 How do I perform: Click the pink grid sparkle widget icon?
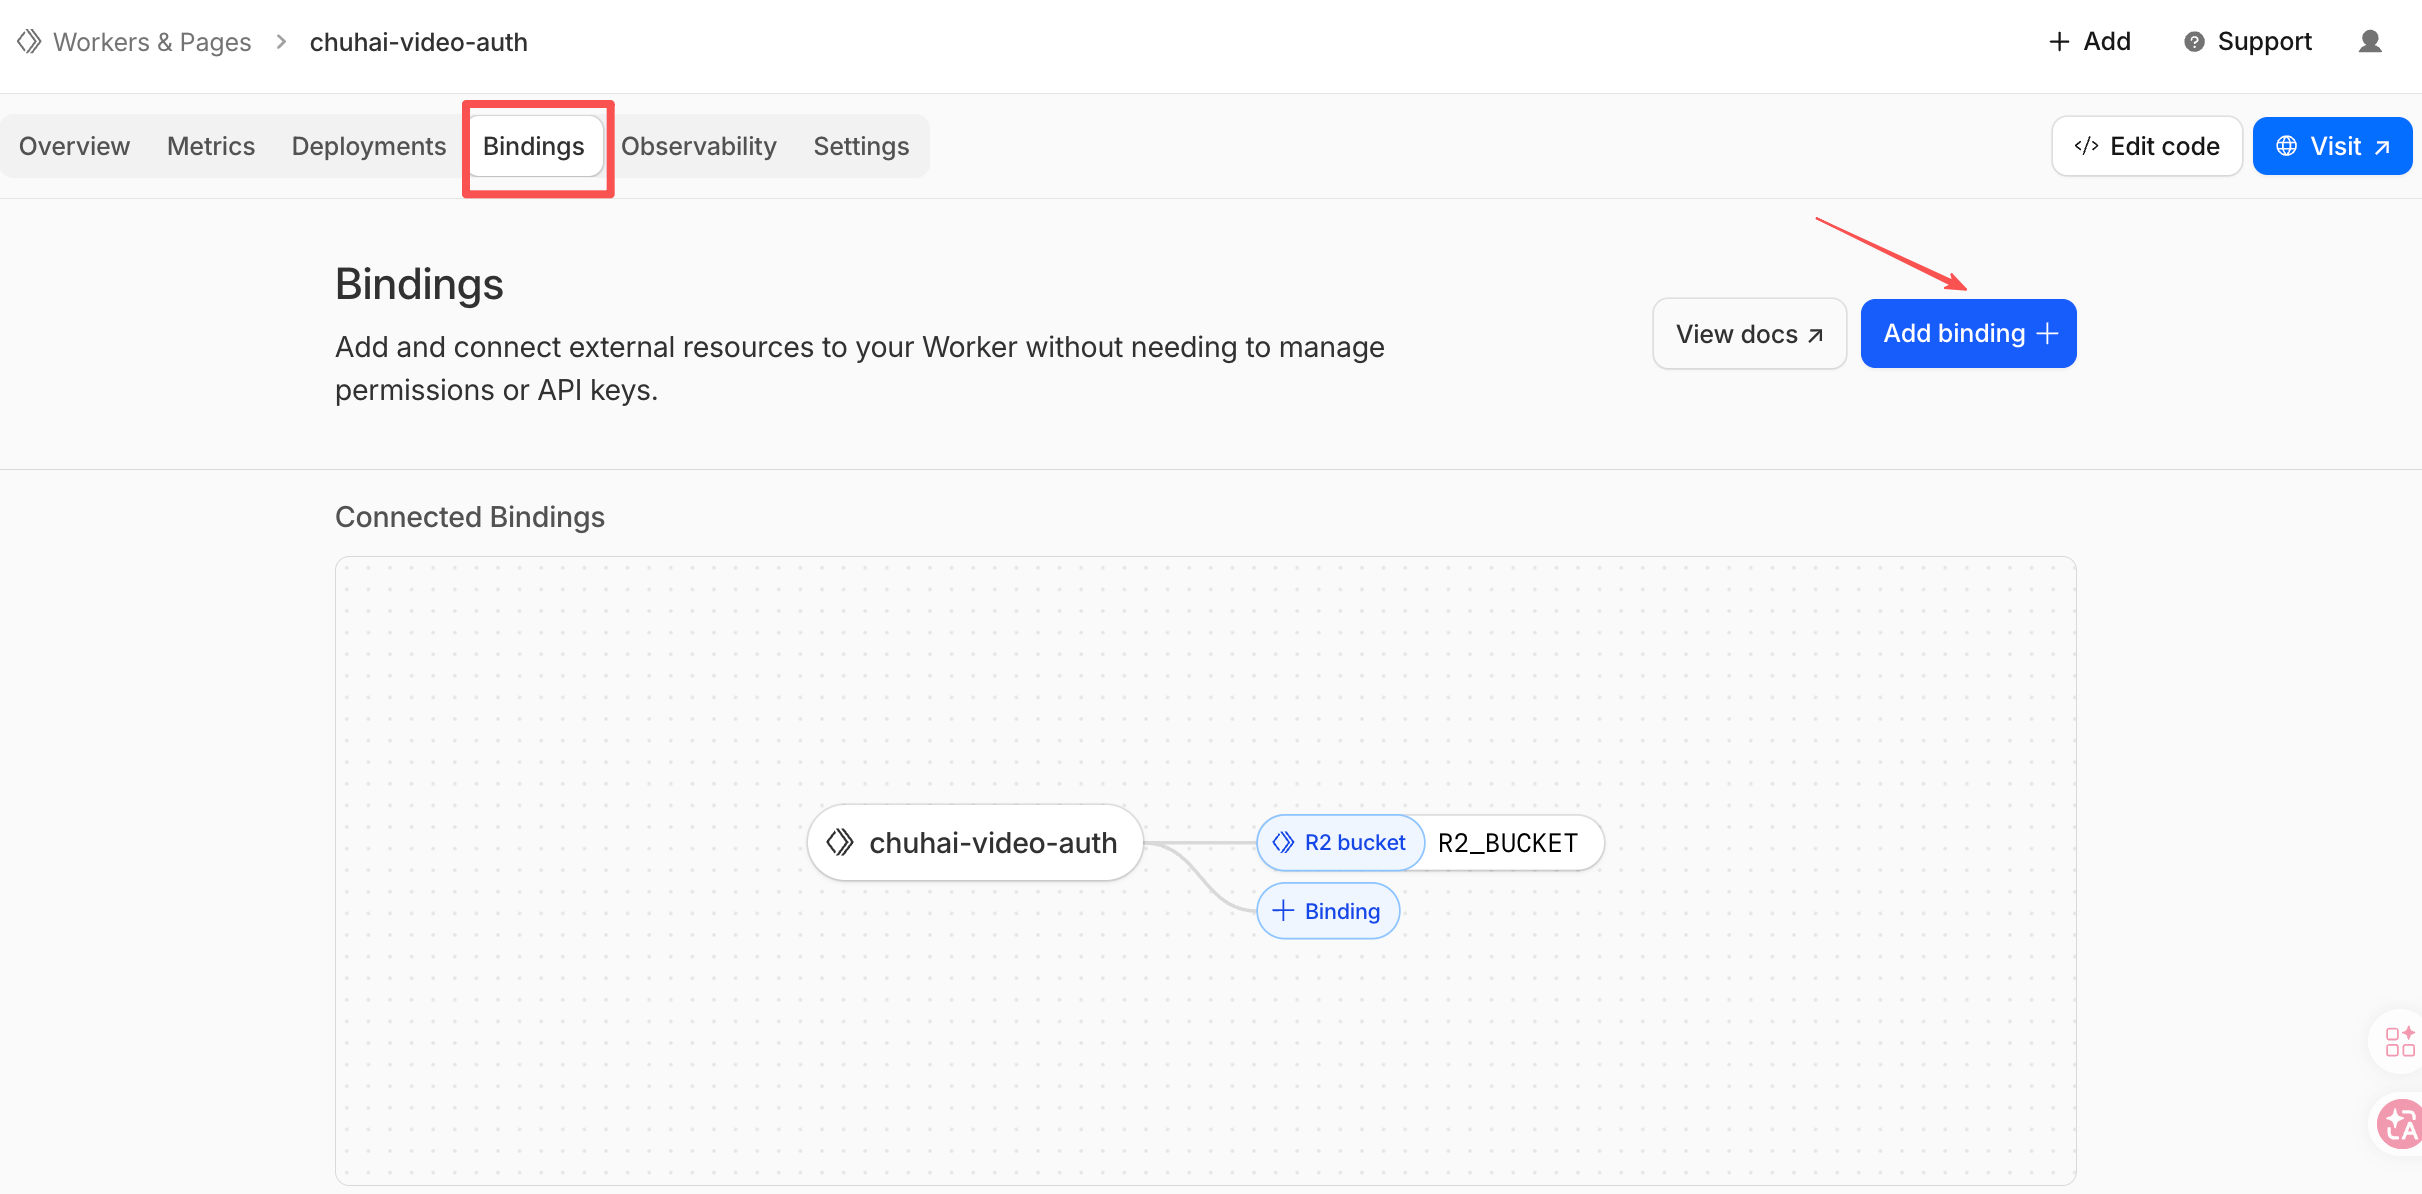(2400, 1041)
